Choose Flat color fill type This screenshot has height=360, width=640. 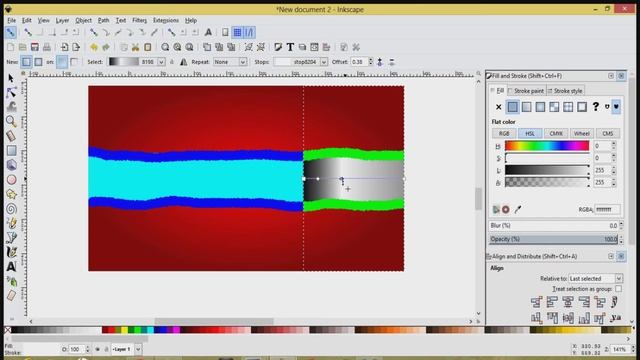point(513,107)
